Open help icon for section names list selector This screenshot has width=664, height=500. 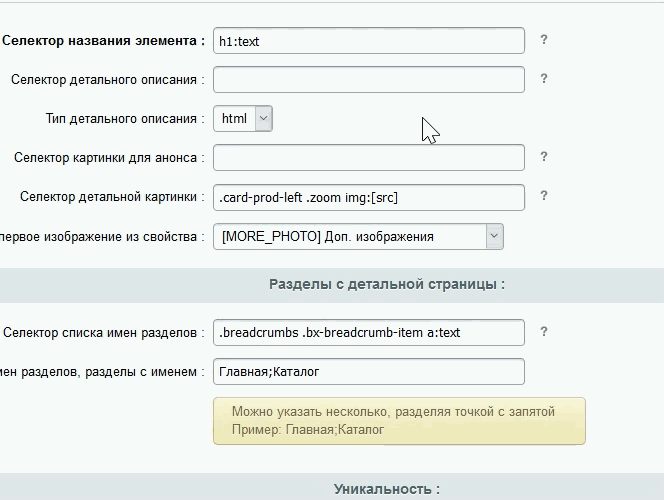tap(544, 331)
